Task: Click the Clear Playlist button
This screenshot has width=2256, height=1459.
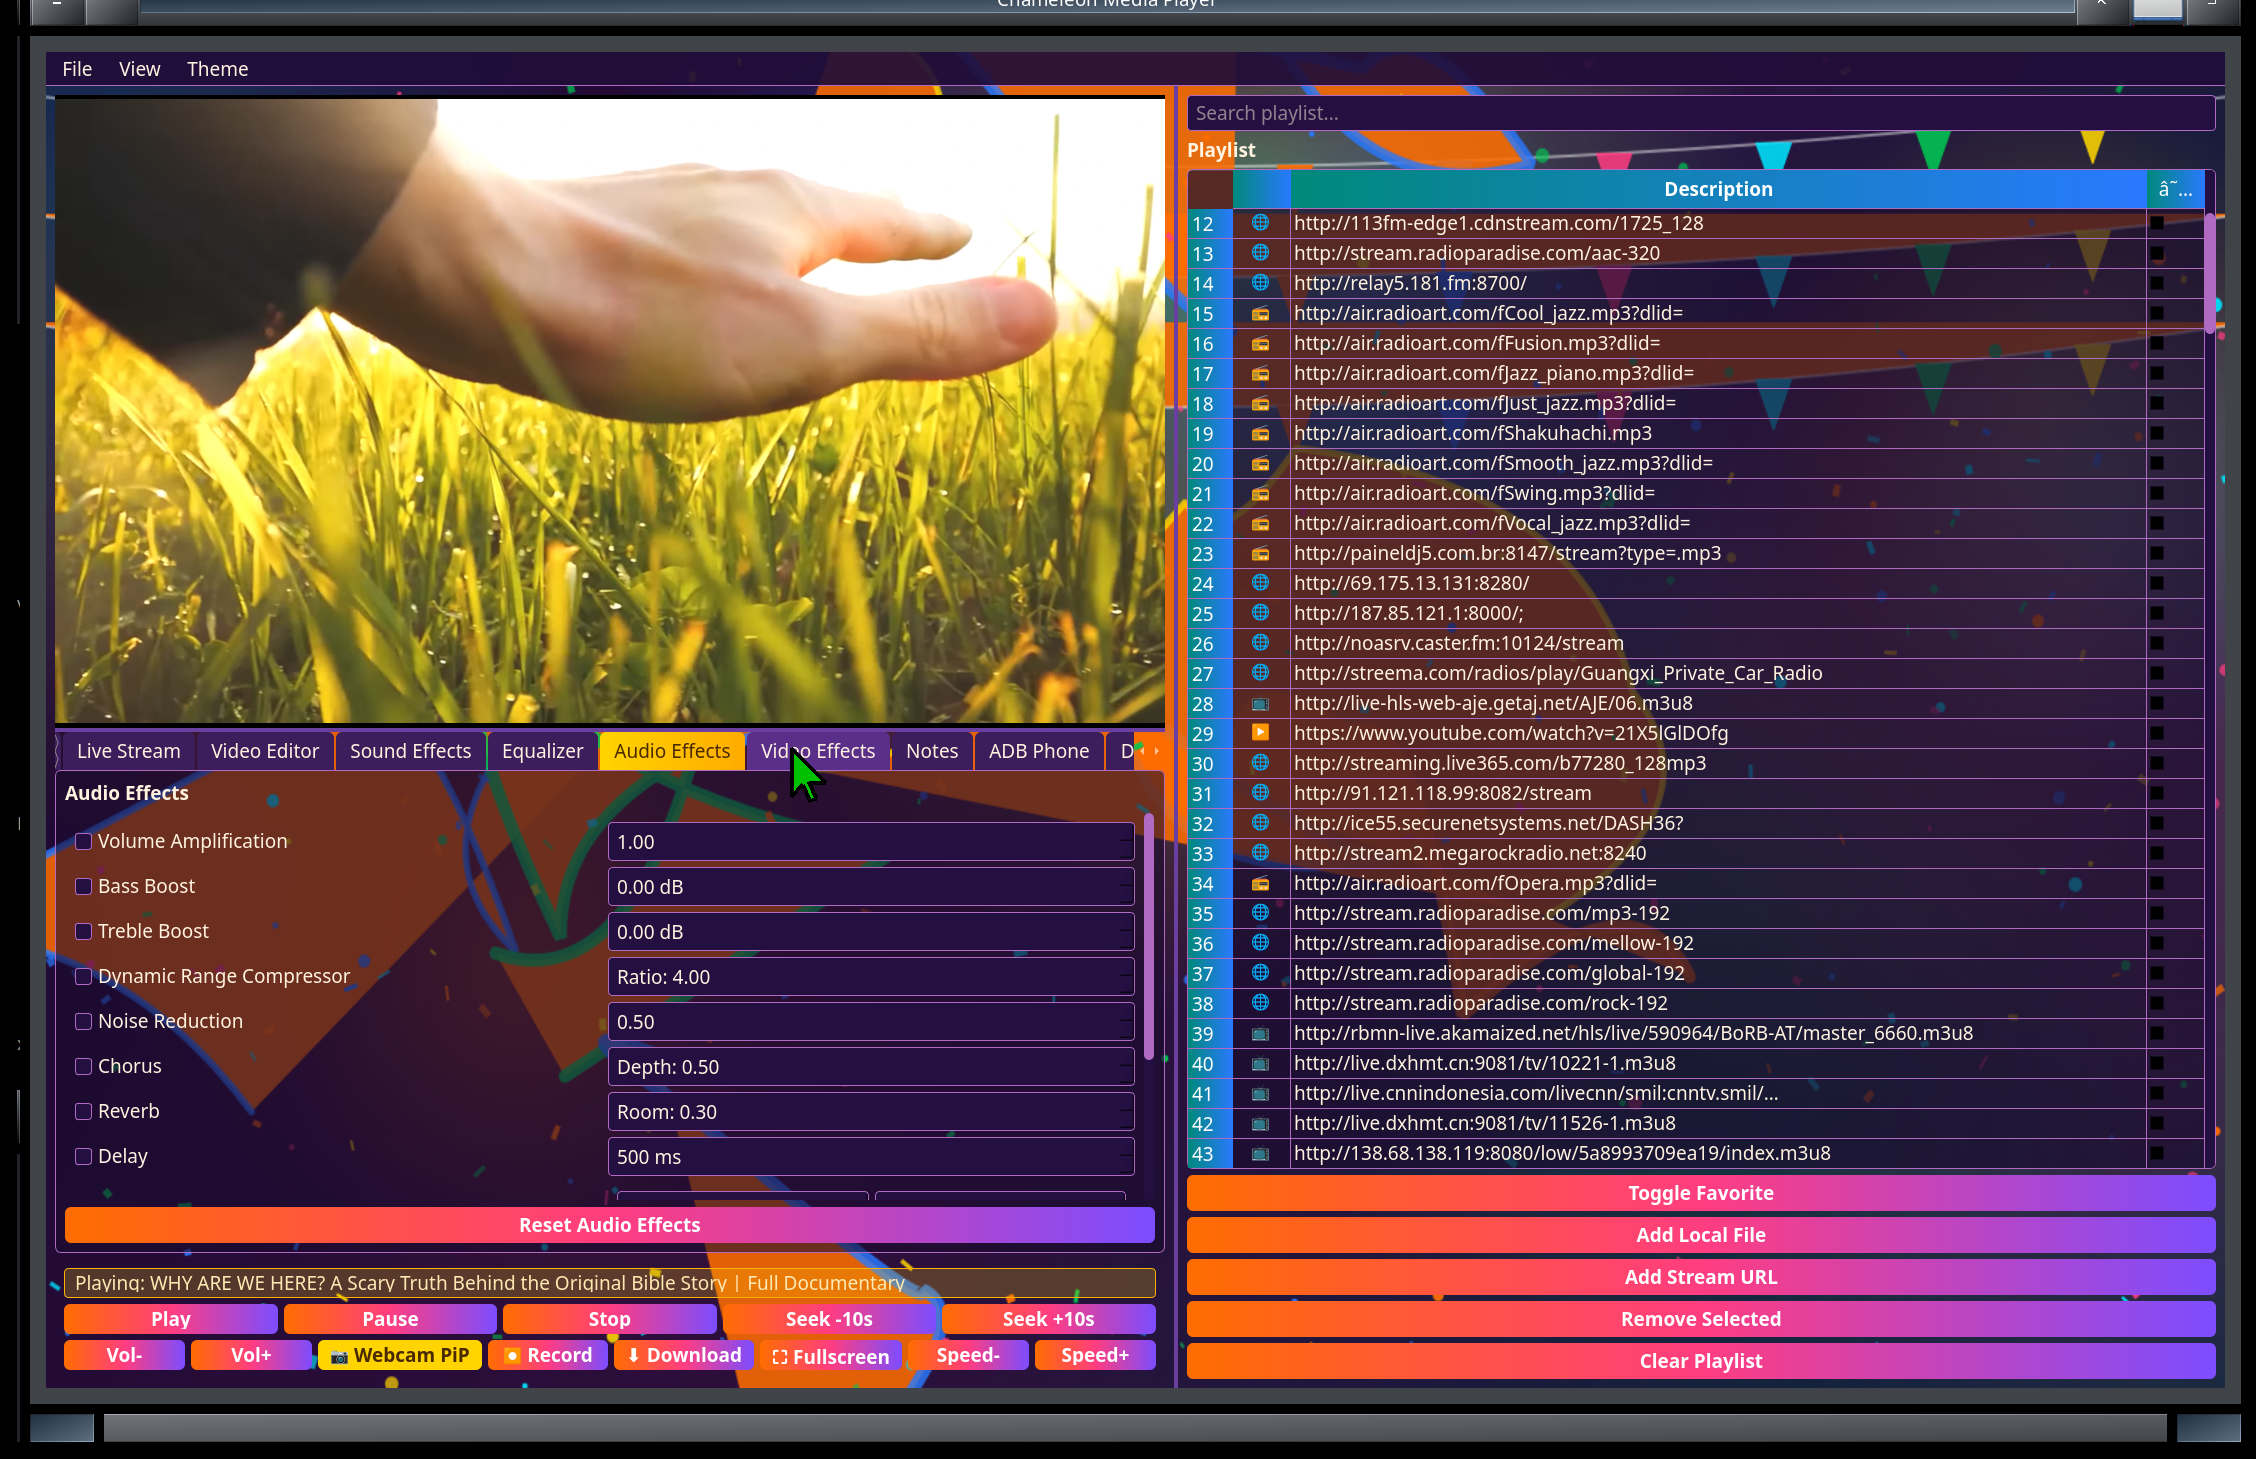Action: pos(1701,1361)
